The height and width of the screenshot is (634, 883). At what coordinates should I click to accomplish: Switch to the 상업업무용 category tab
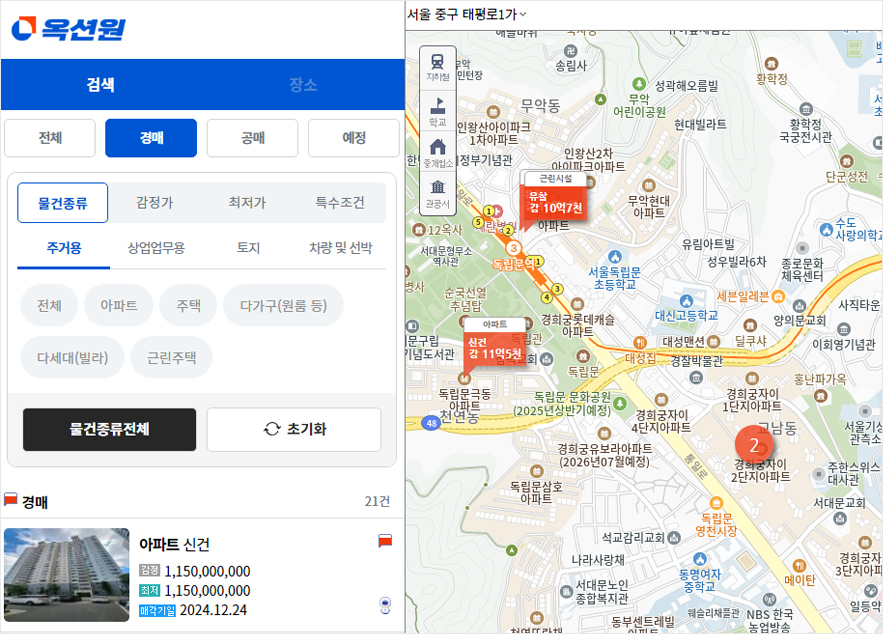156,248
